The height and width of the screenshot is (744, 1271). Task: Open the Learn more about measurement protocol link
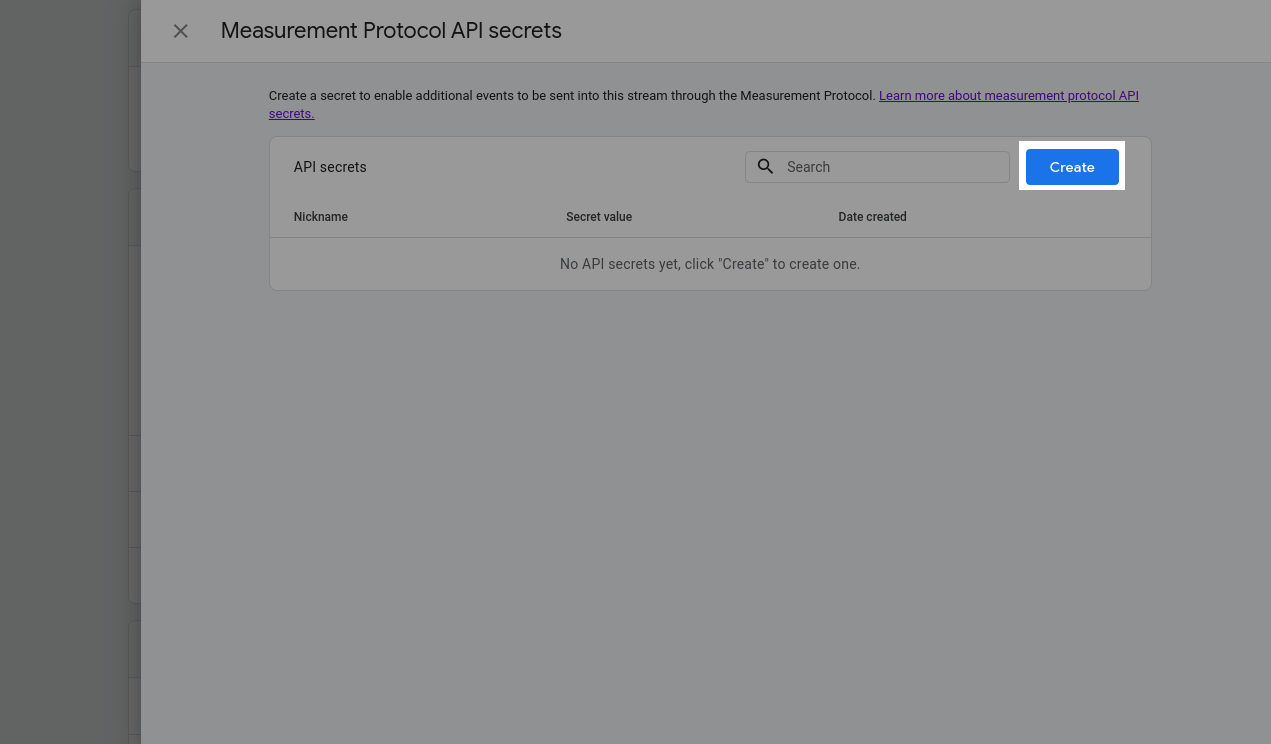[x=1008, y=96]
